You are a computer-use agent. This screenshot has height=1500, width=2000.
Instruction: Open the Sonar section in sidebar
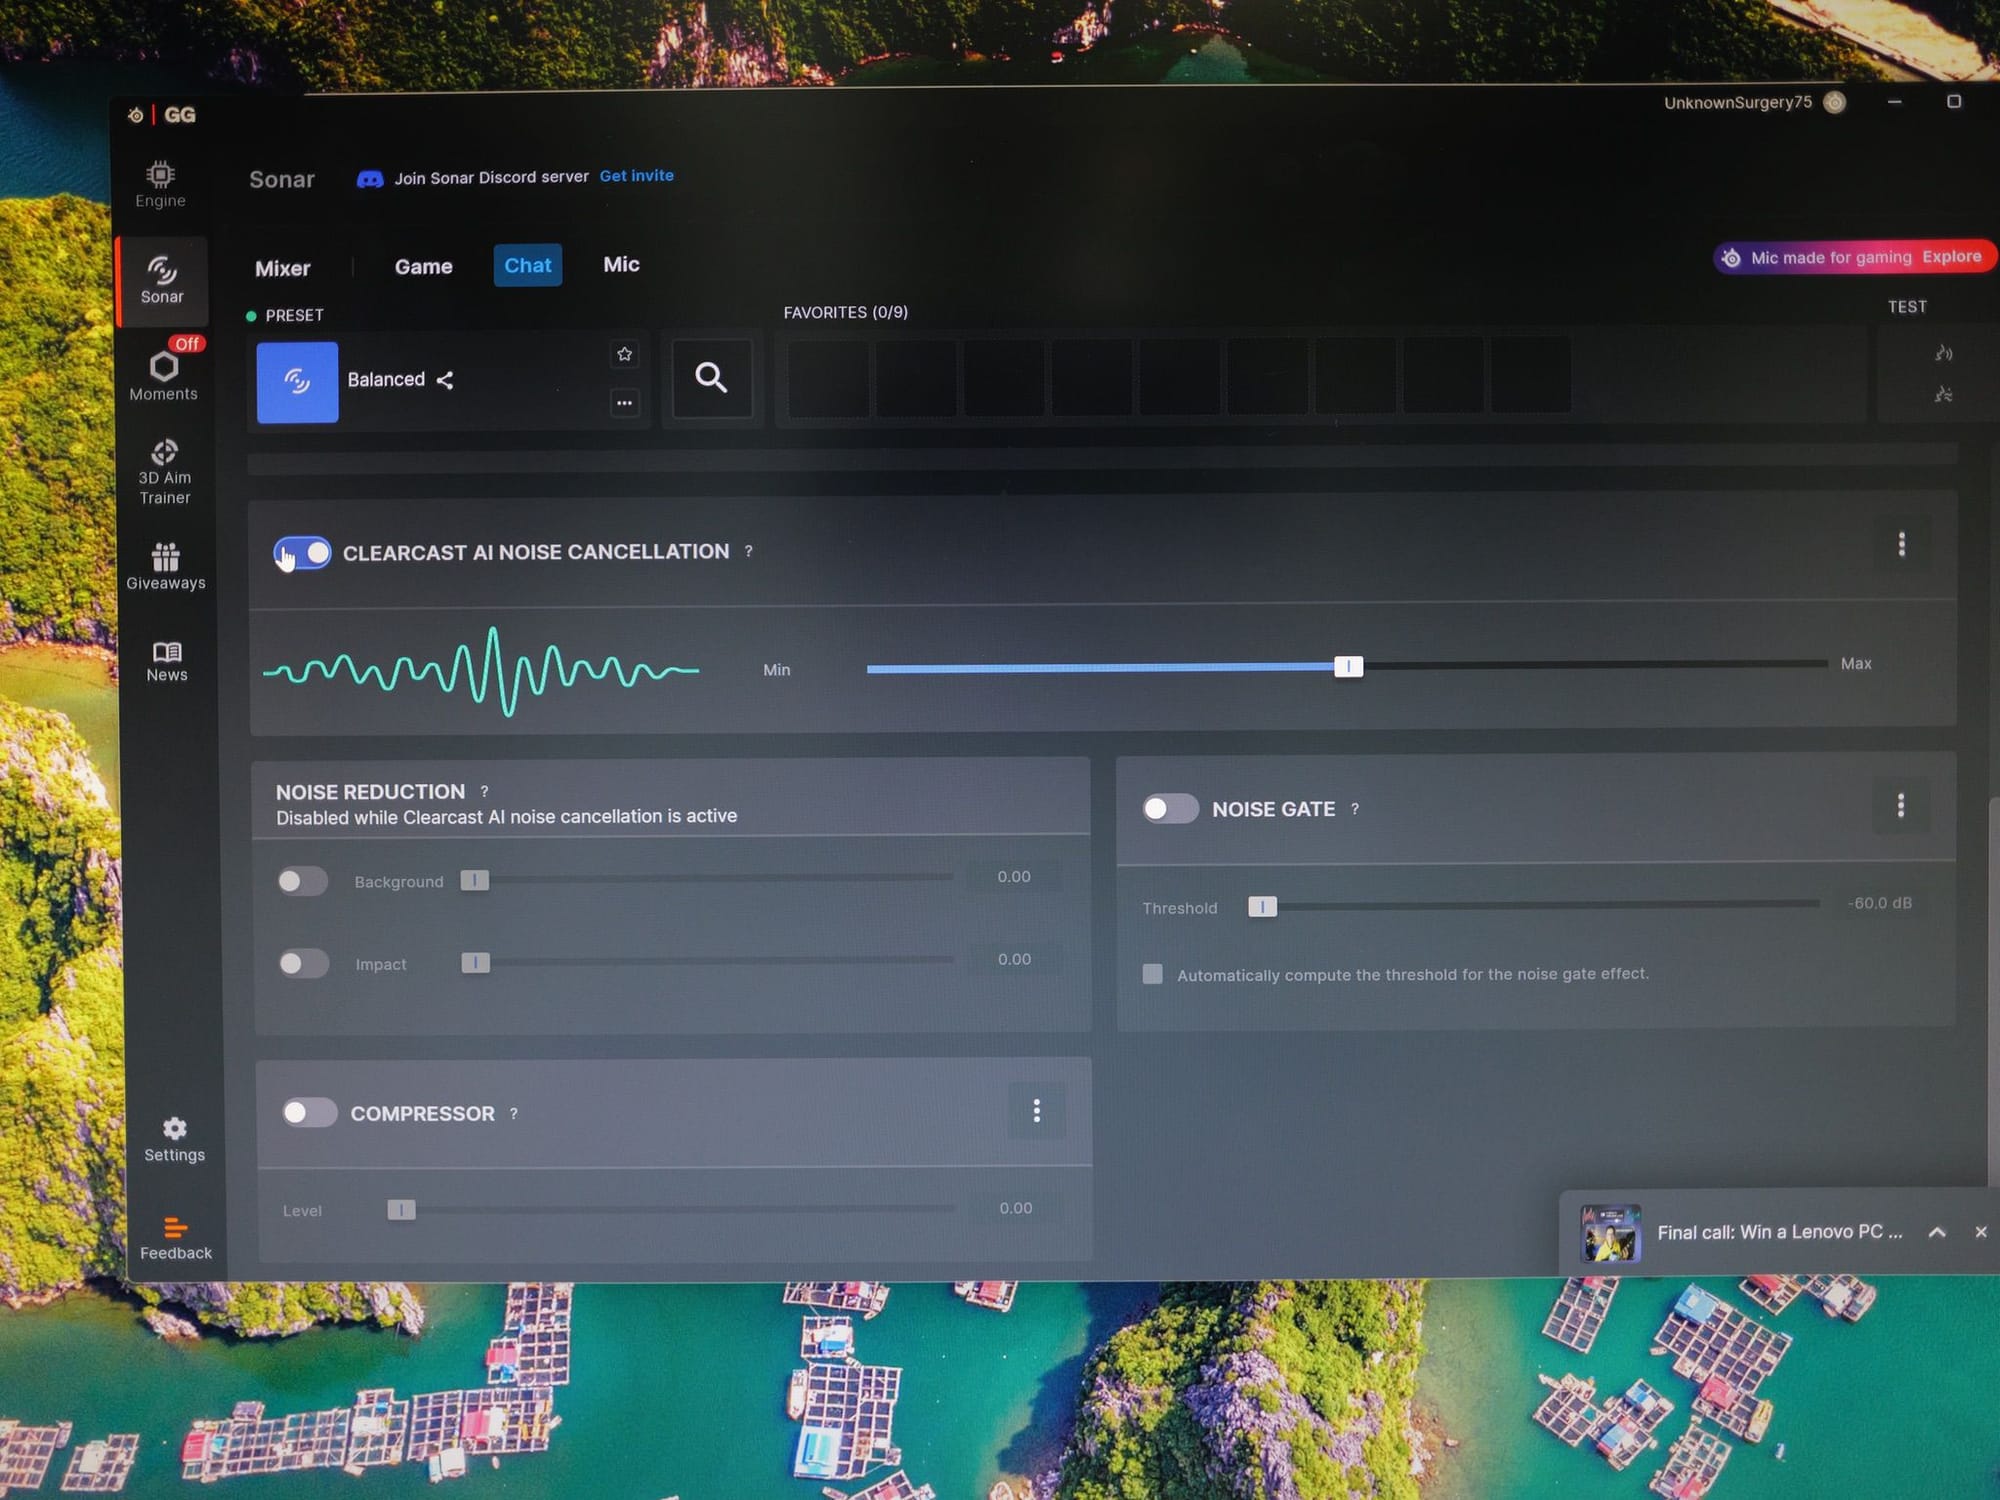pos(162,281)
